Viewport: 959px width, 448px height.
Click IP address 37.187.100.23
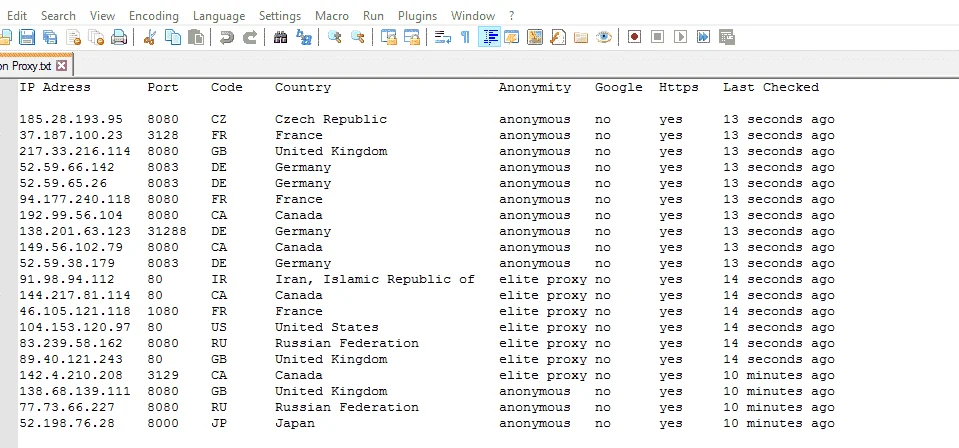(71, 135)
